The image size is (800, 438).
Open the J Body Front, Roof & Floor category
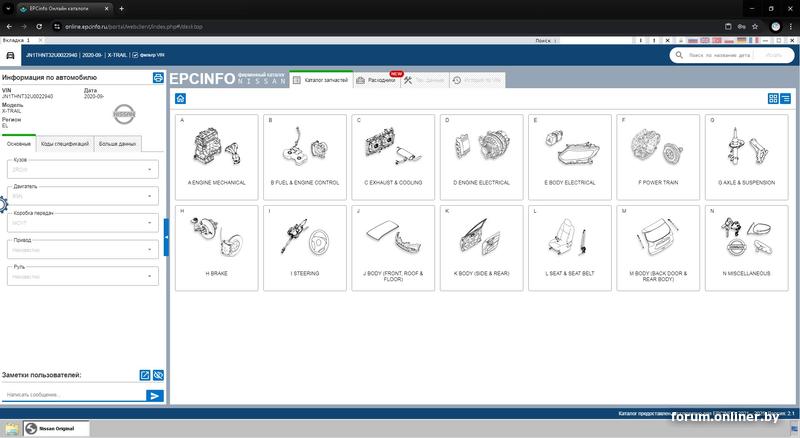(393, 248)
